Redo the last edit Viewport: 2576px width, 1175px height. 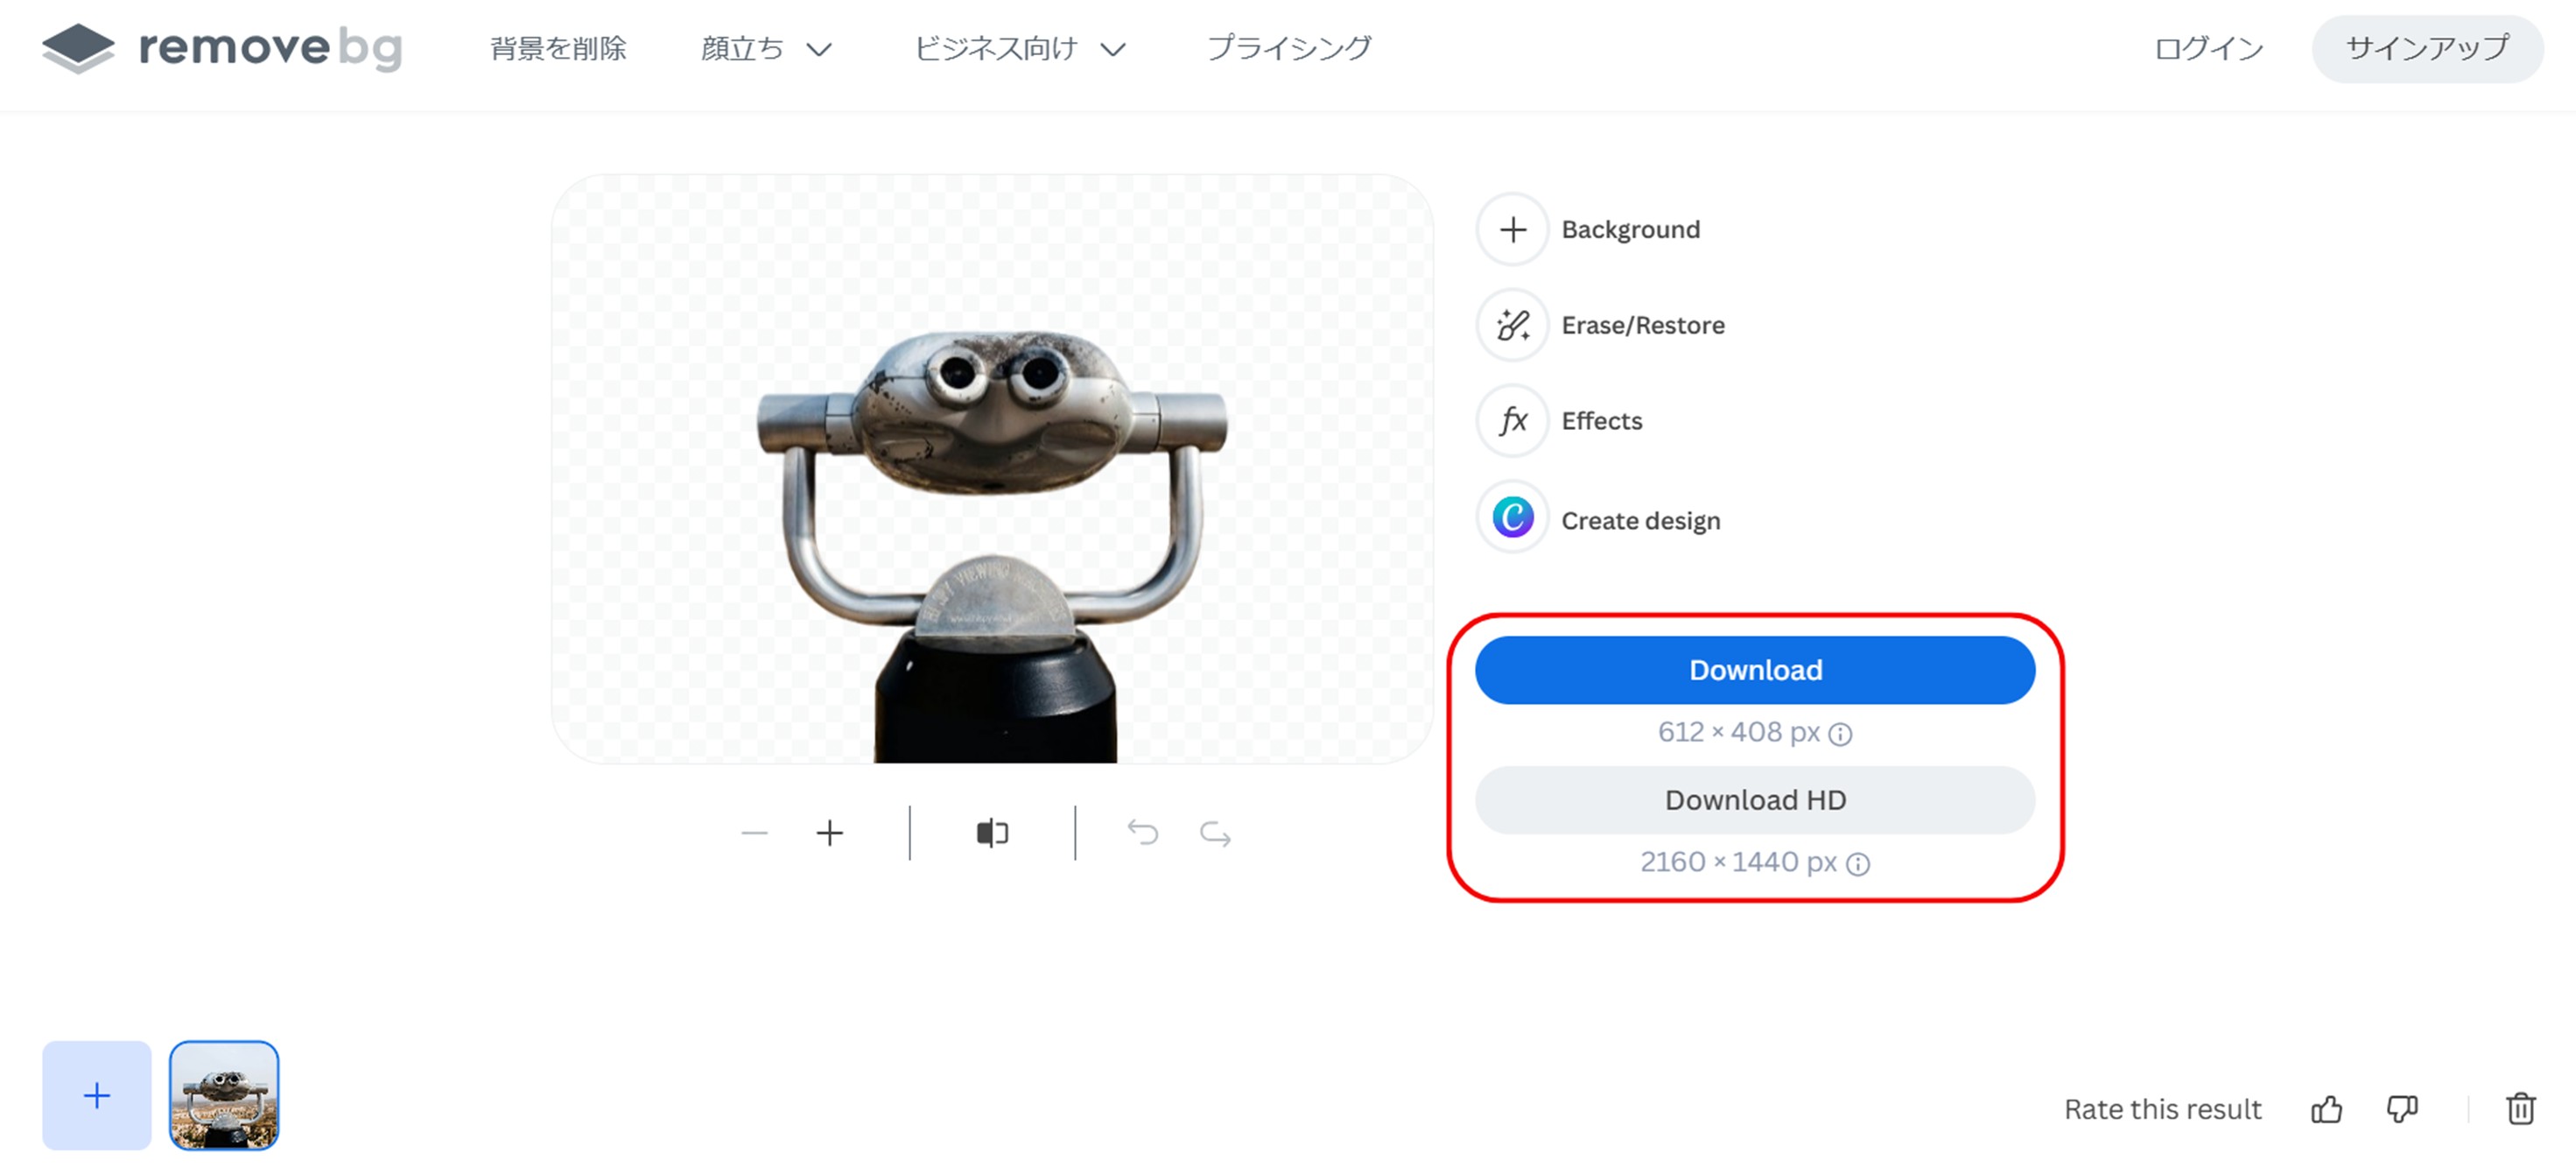[x=1213, y=833]
